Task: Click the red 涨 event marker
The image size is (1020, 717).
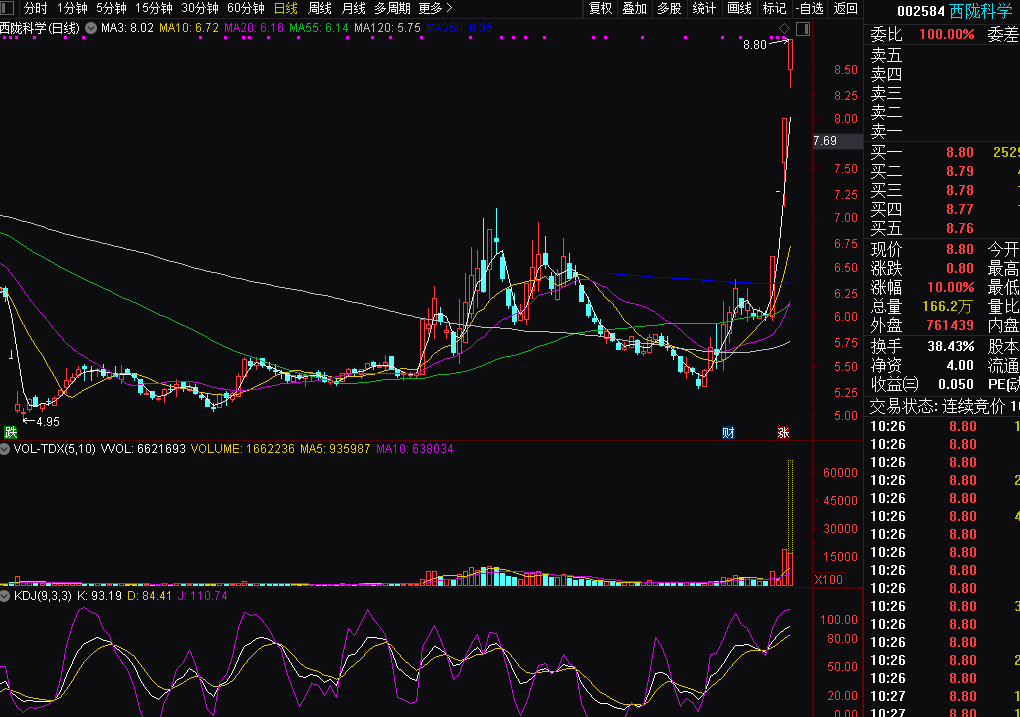Action: [x=783, y=432]
